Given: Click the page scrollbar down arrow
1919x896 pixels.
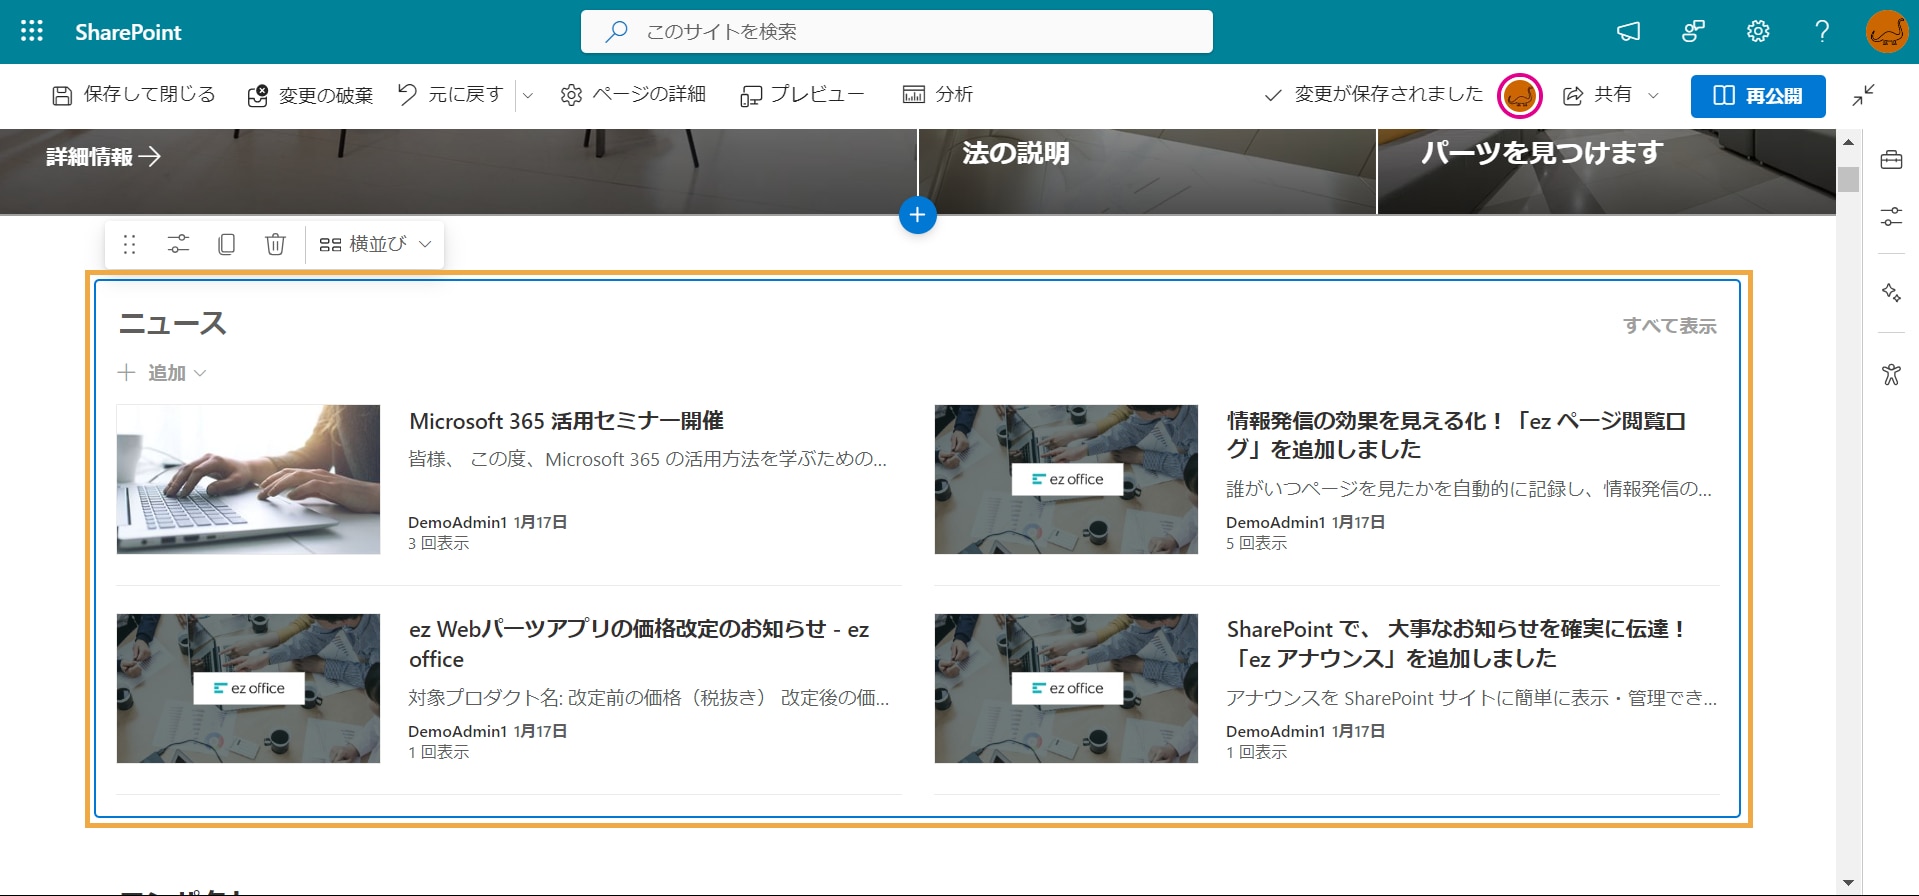Looking at the screenshot, I should (x=1848, y=883).
